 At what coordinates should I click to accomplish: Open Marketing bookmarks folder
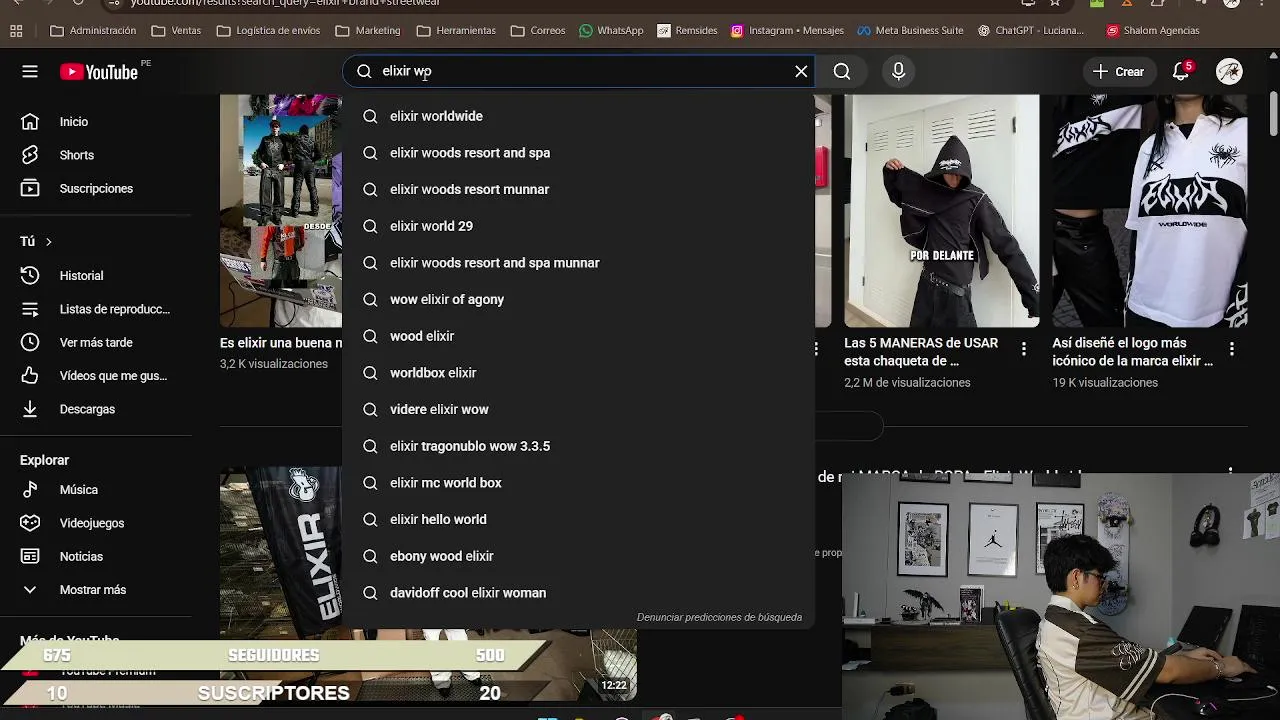(x=368, y=31)
